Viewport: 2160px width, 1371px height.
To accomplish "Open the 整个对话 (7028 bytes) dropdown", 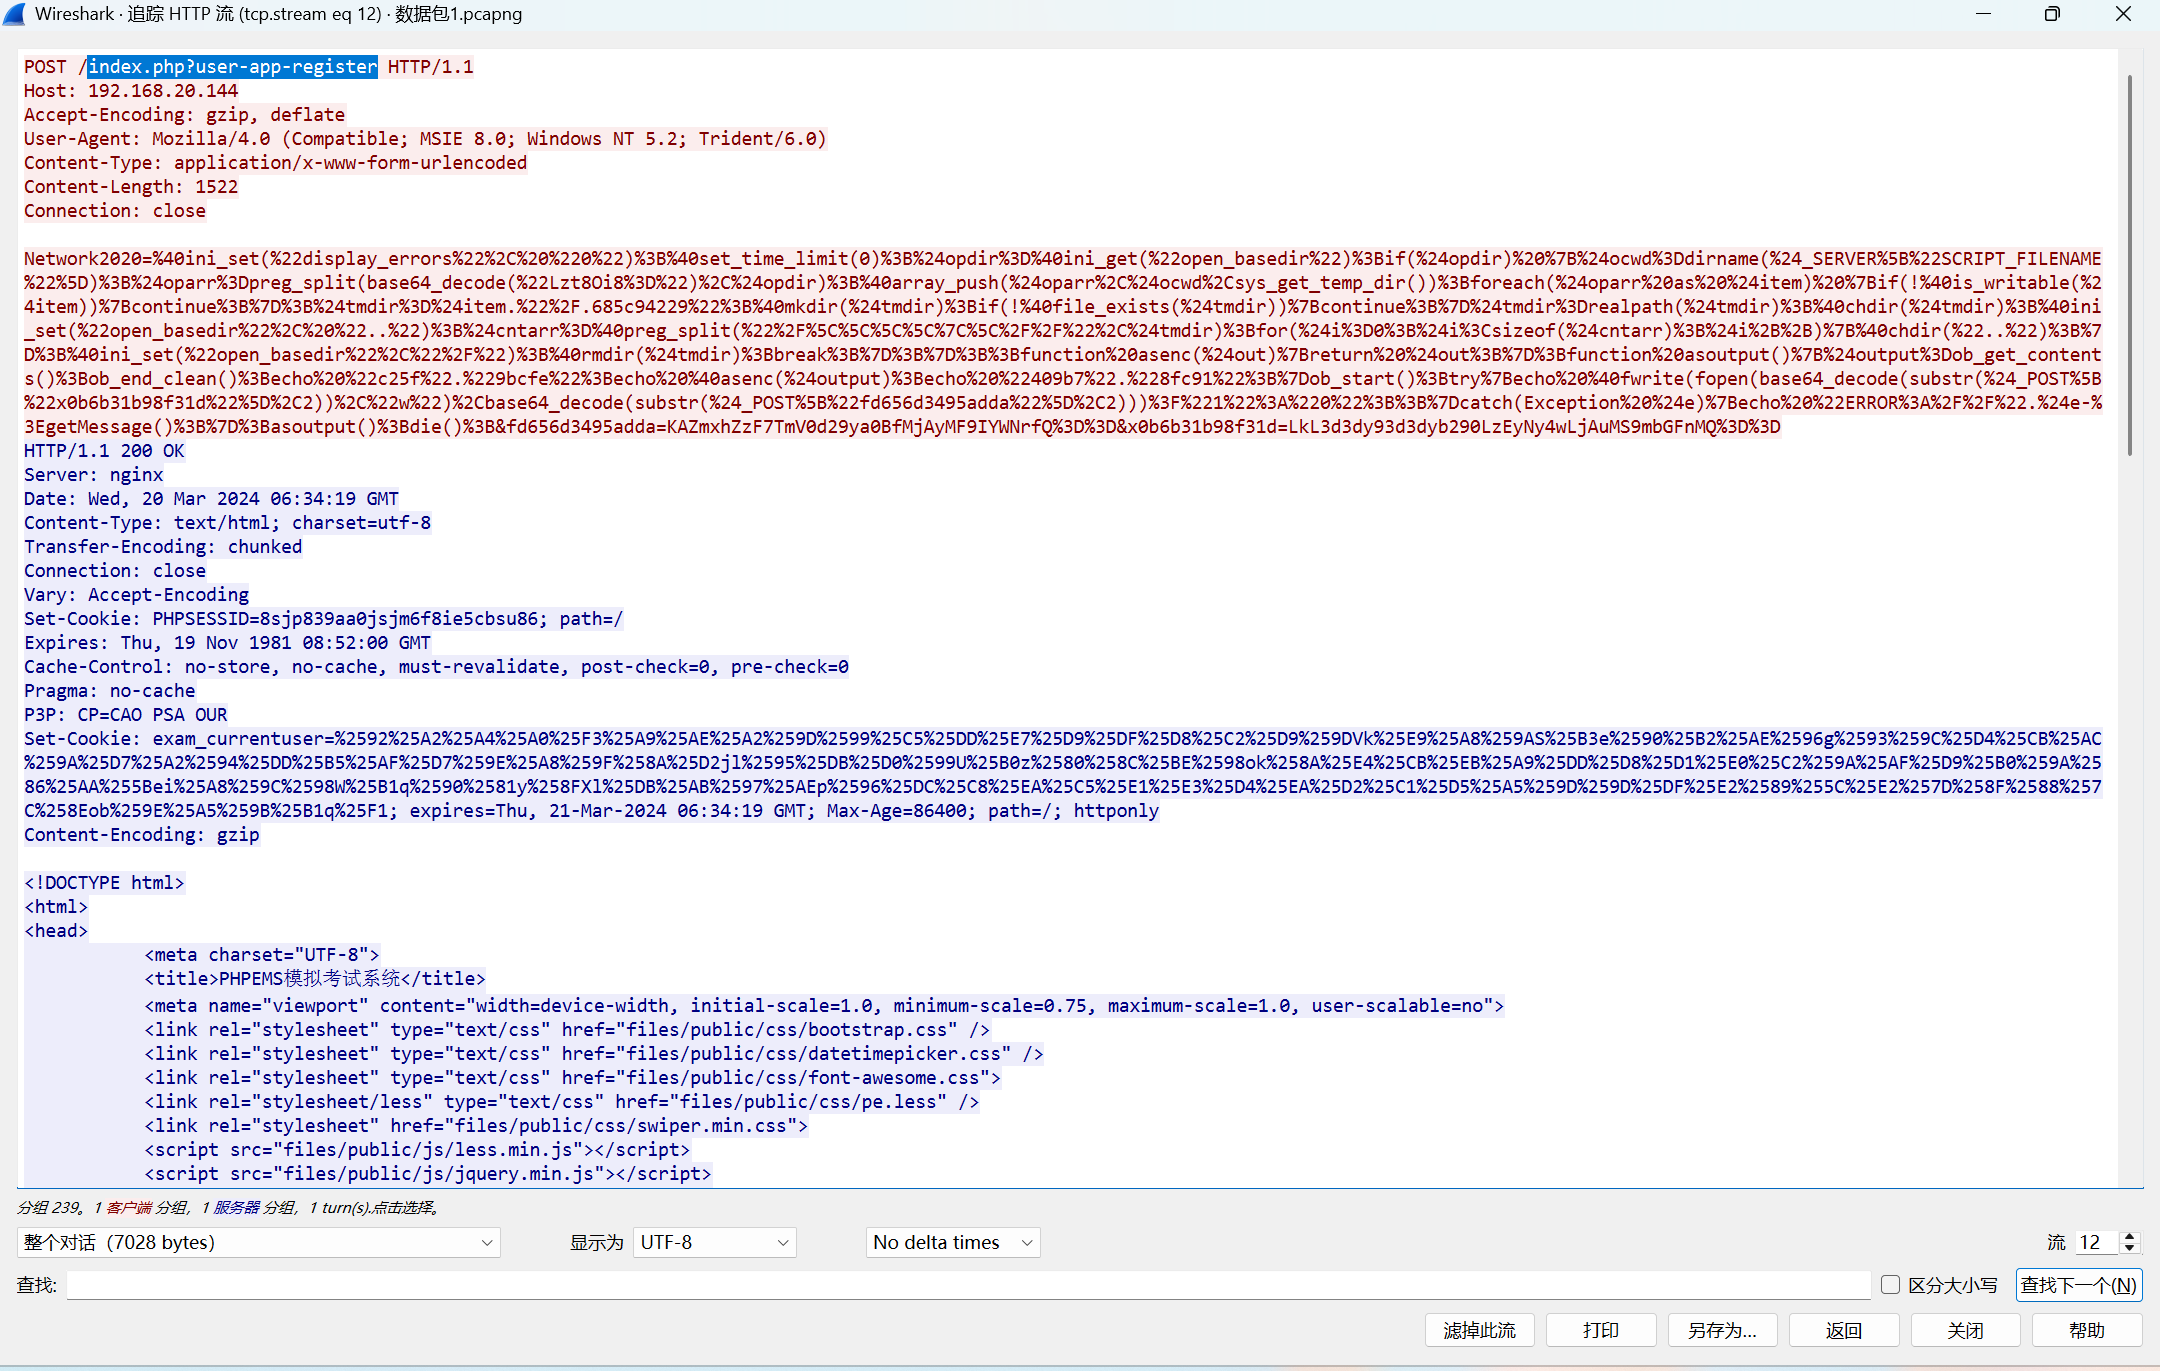I will (x=258, y=1242).
